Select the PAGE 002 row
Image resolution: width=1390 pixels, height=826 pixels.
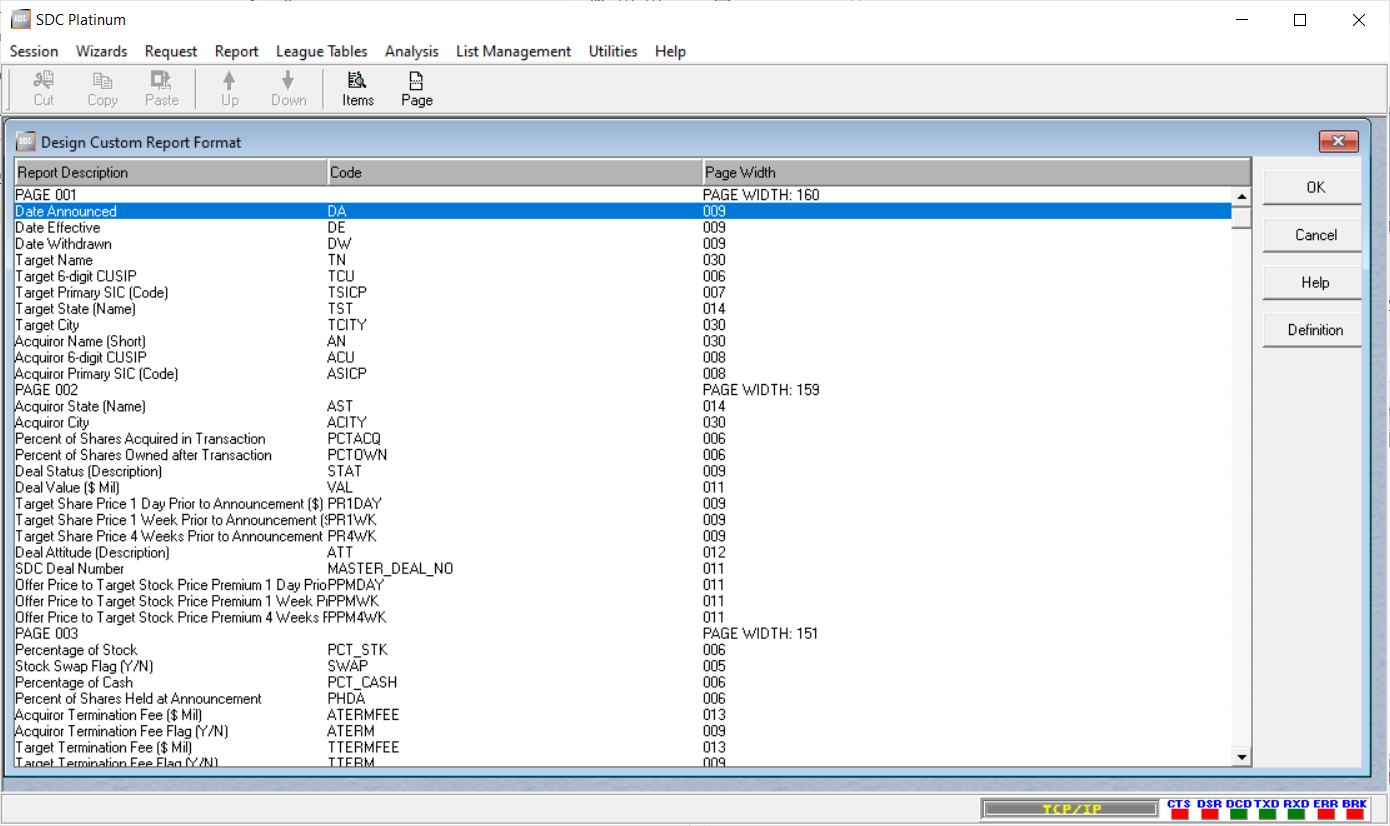46,390
